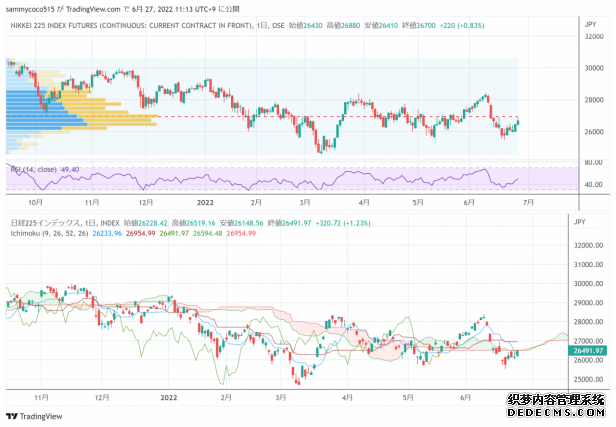Click 26000 on the futures price axis

coord(594,132)
